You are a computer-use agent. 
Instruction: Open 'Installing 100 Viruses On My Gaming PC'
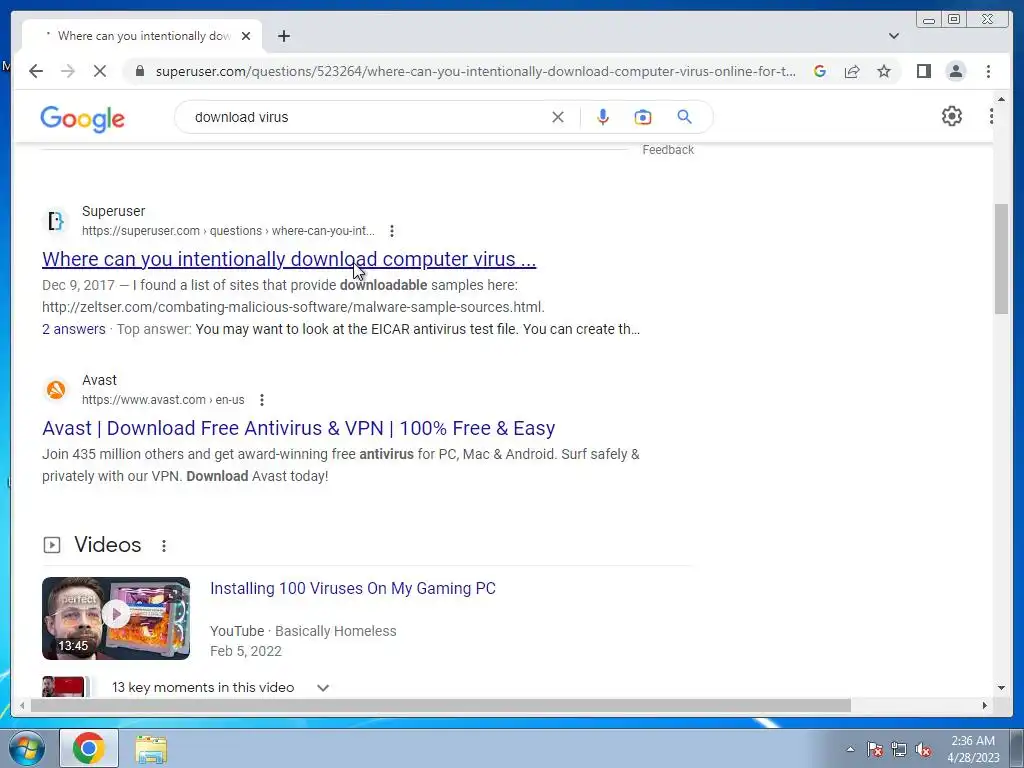tap(353, 588)
